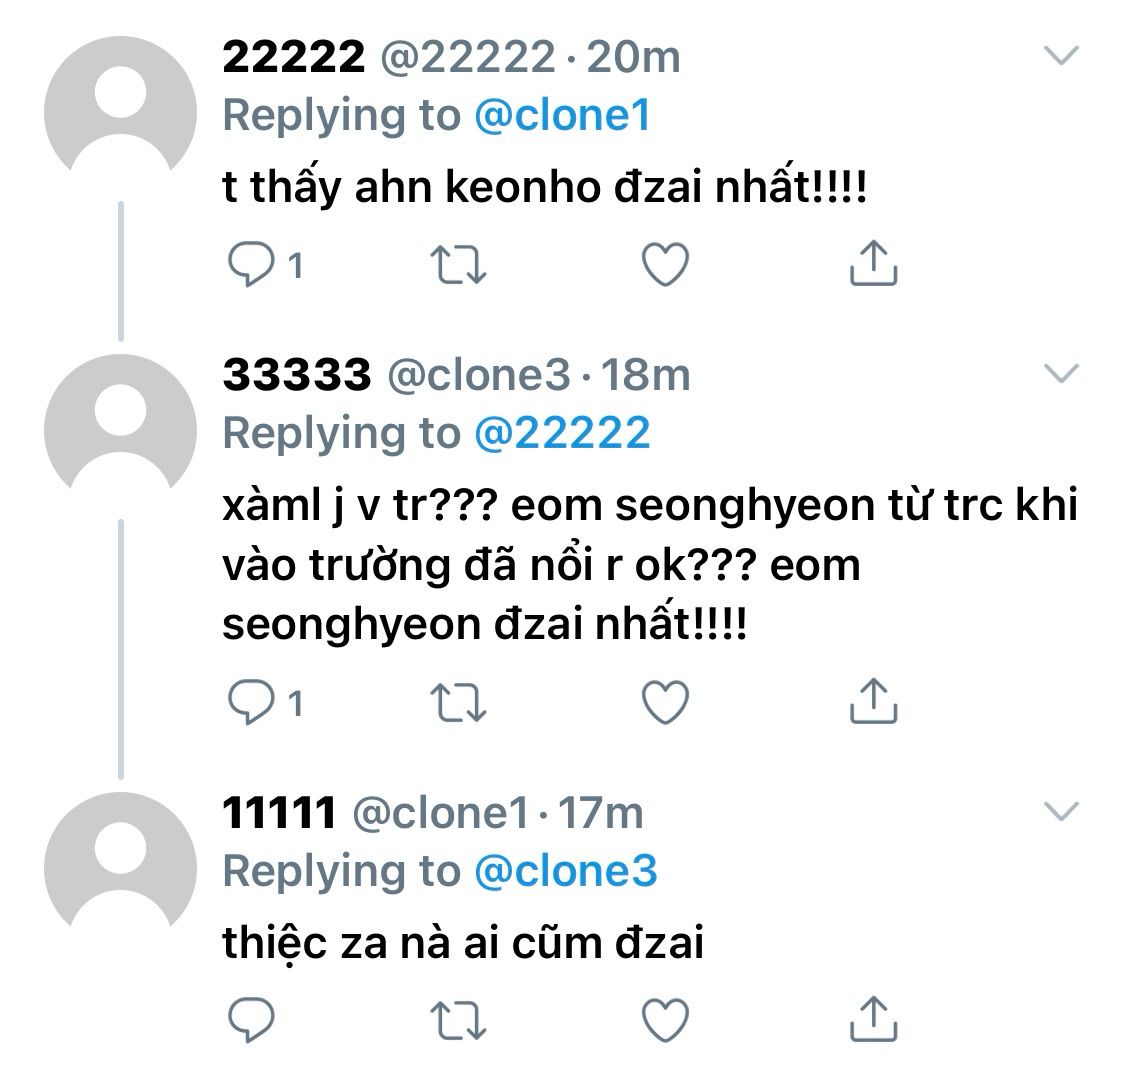Like the 33333 tweet
This screenshot has height=1070, width=1124.
pos(665,703)
